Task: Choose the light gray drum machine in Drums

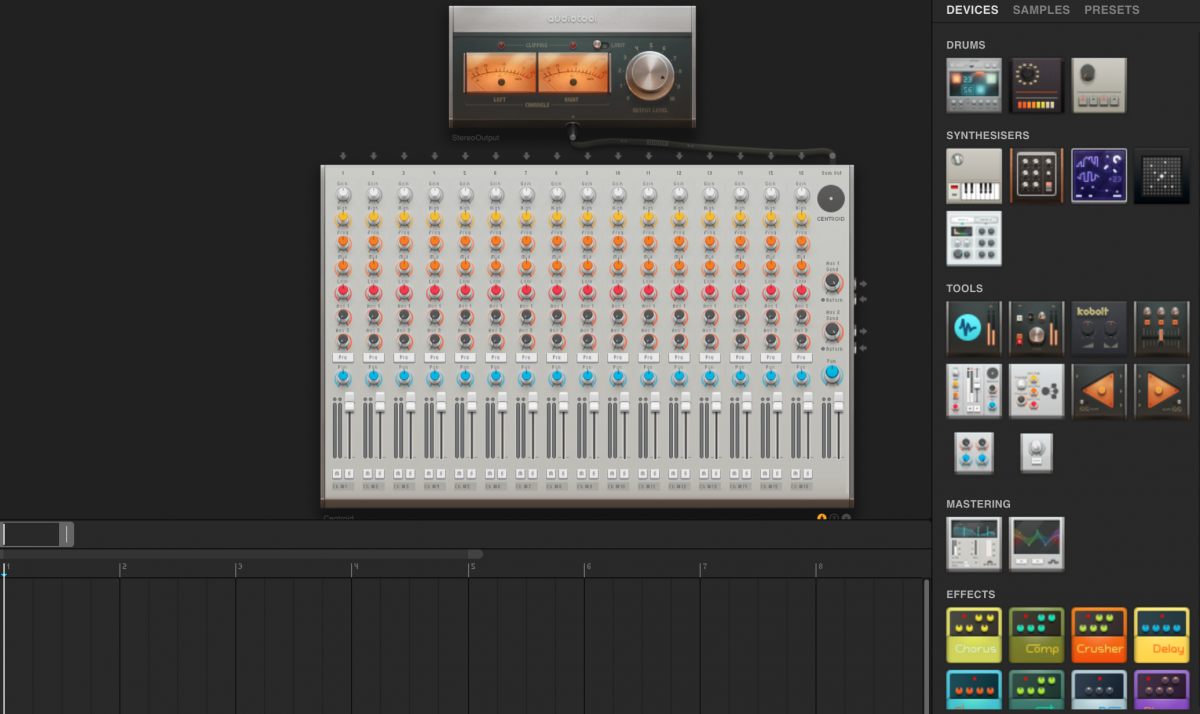Action: click(x=1099, y=85)
